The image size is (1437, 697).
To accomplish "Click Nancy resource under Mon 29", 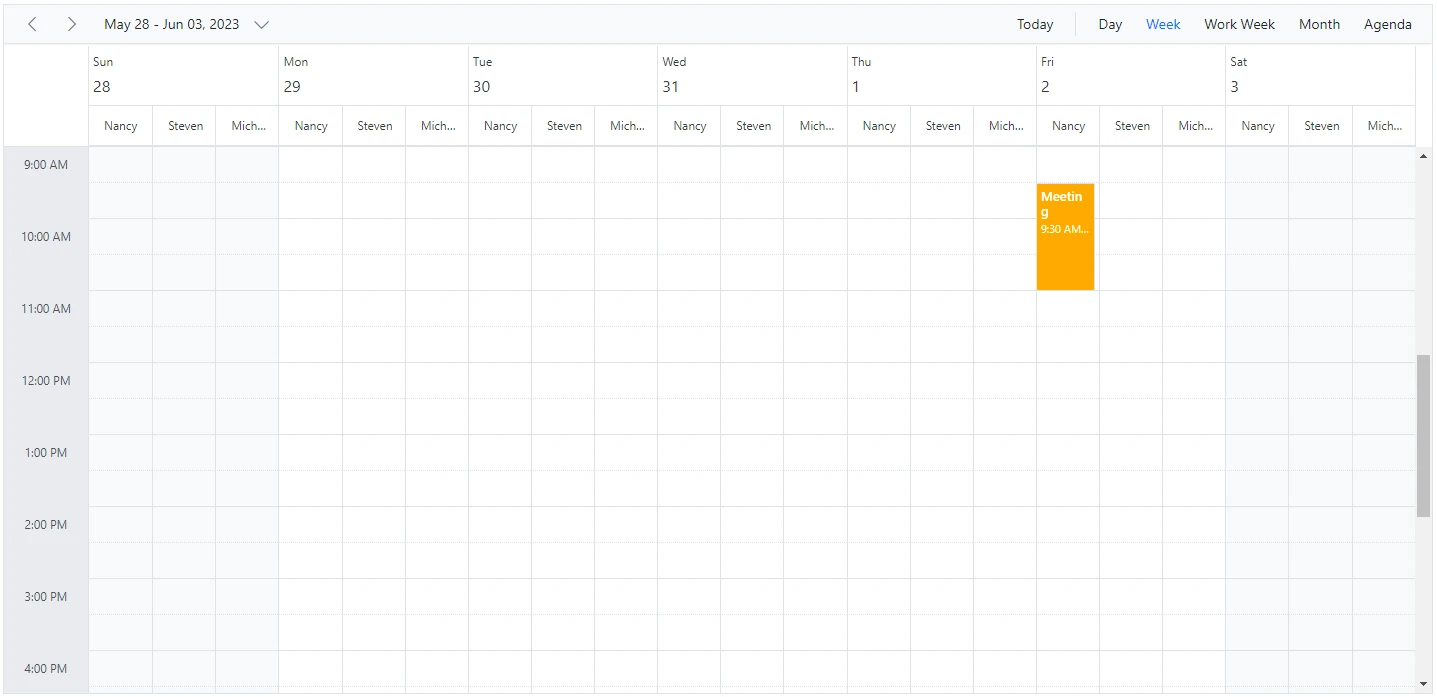I will [x=311, y=126].
